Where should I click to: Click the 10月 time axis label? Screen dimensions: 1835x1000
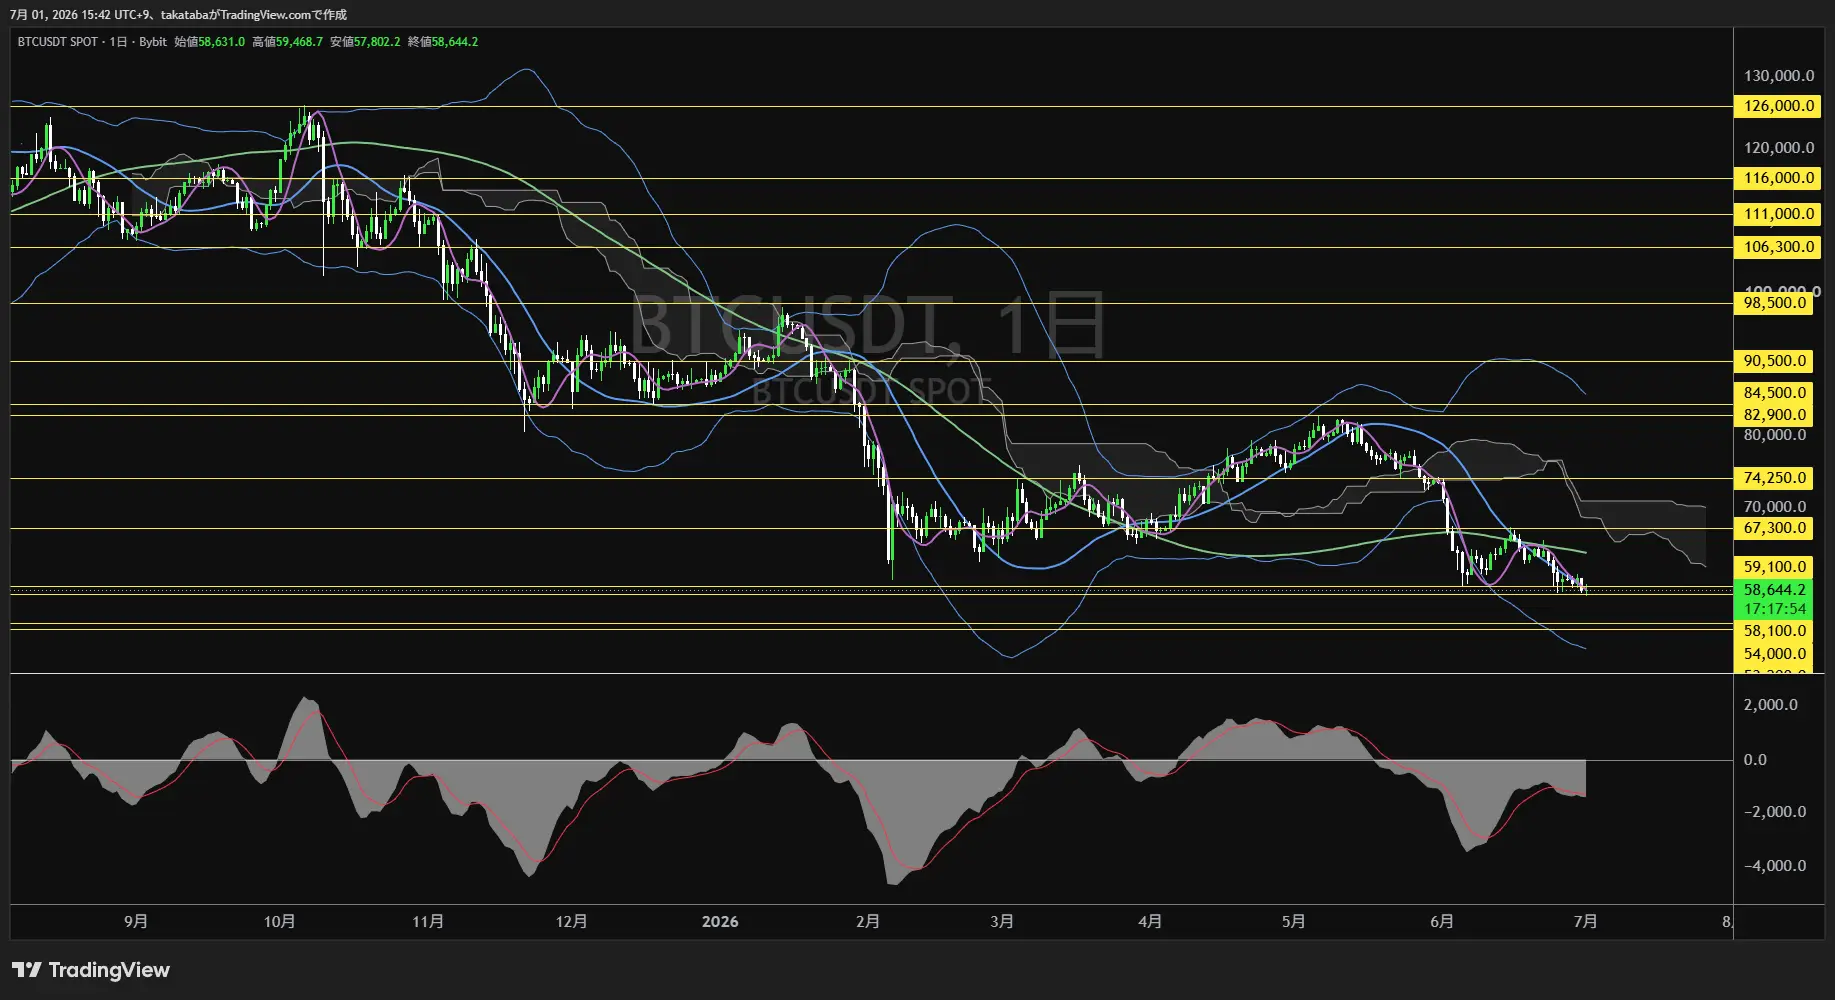tap(280, 921)
